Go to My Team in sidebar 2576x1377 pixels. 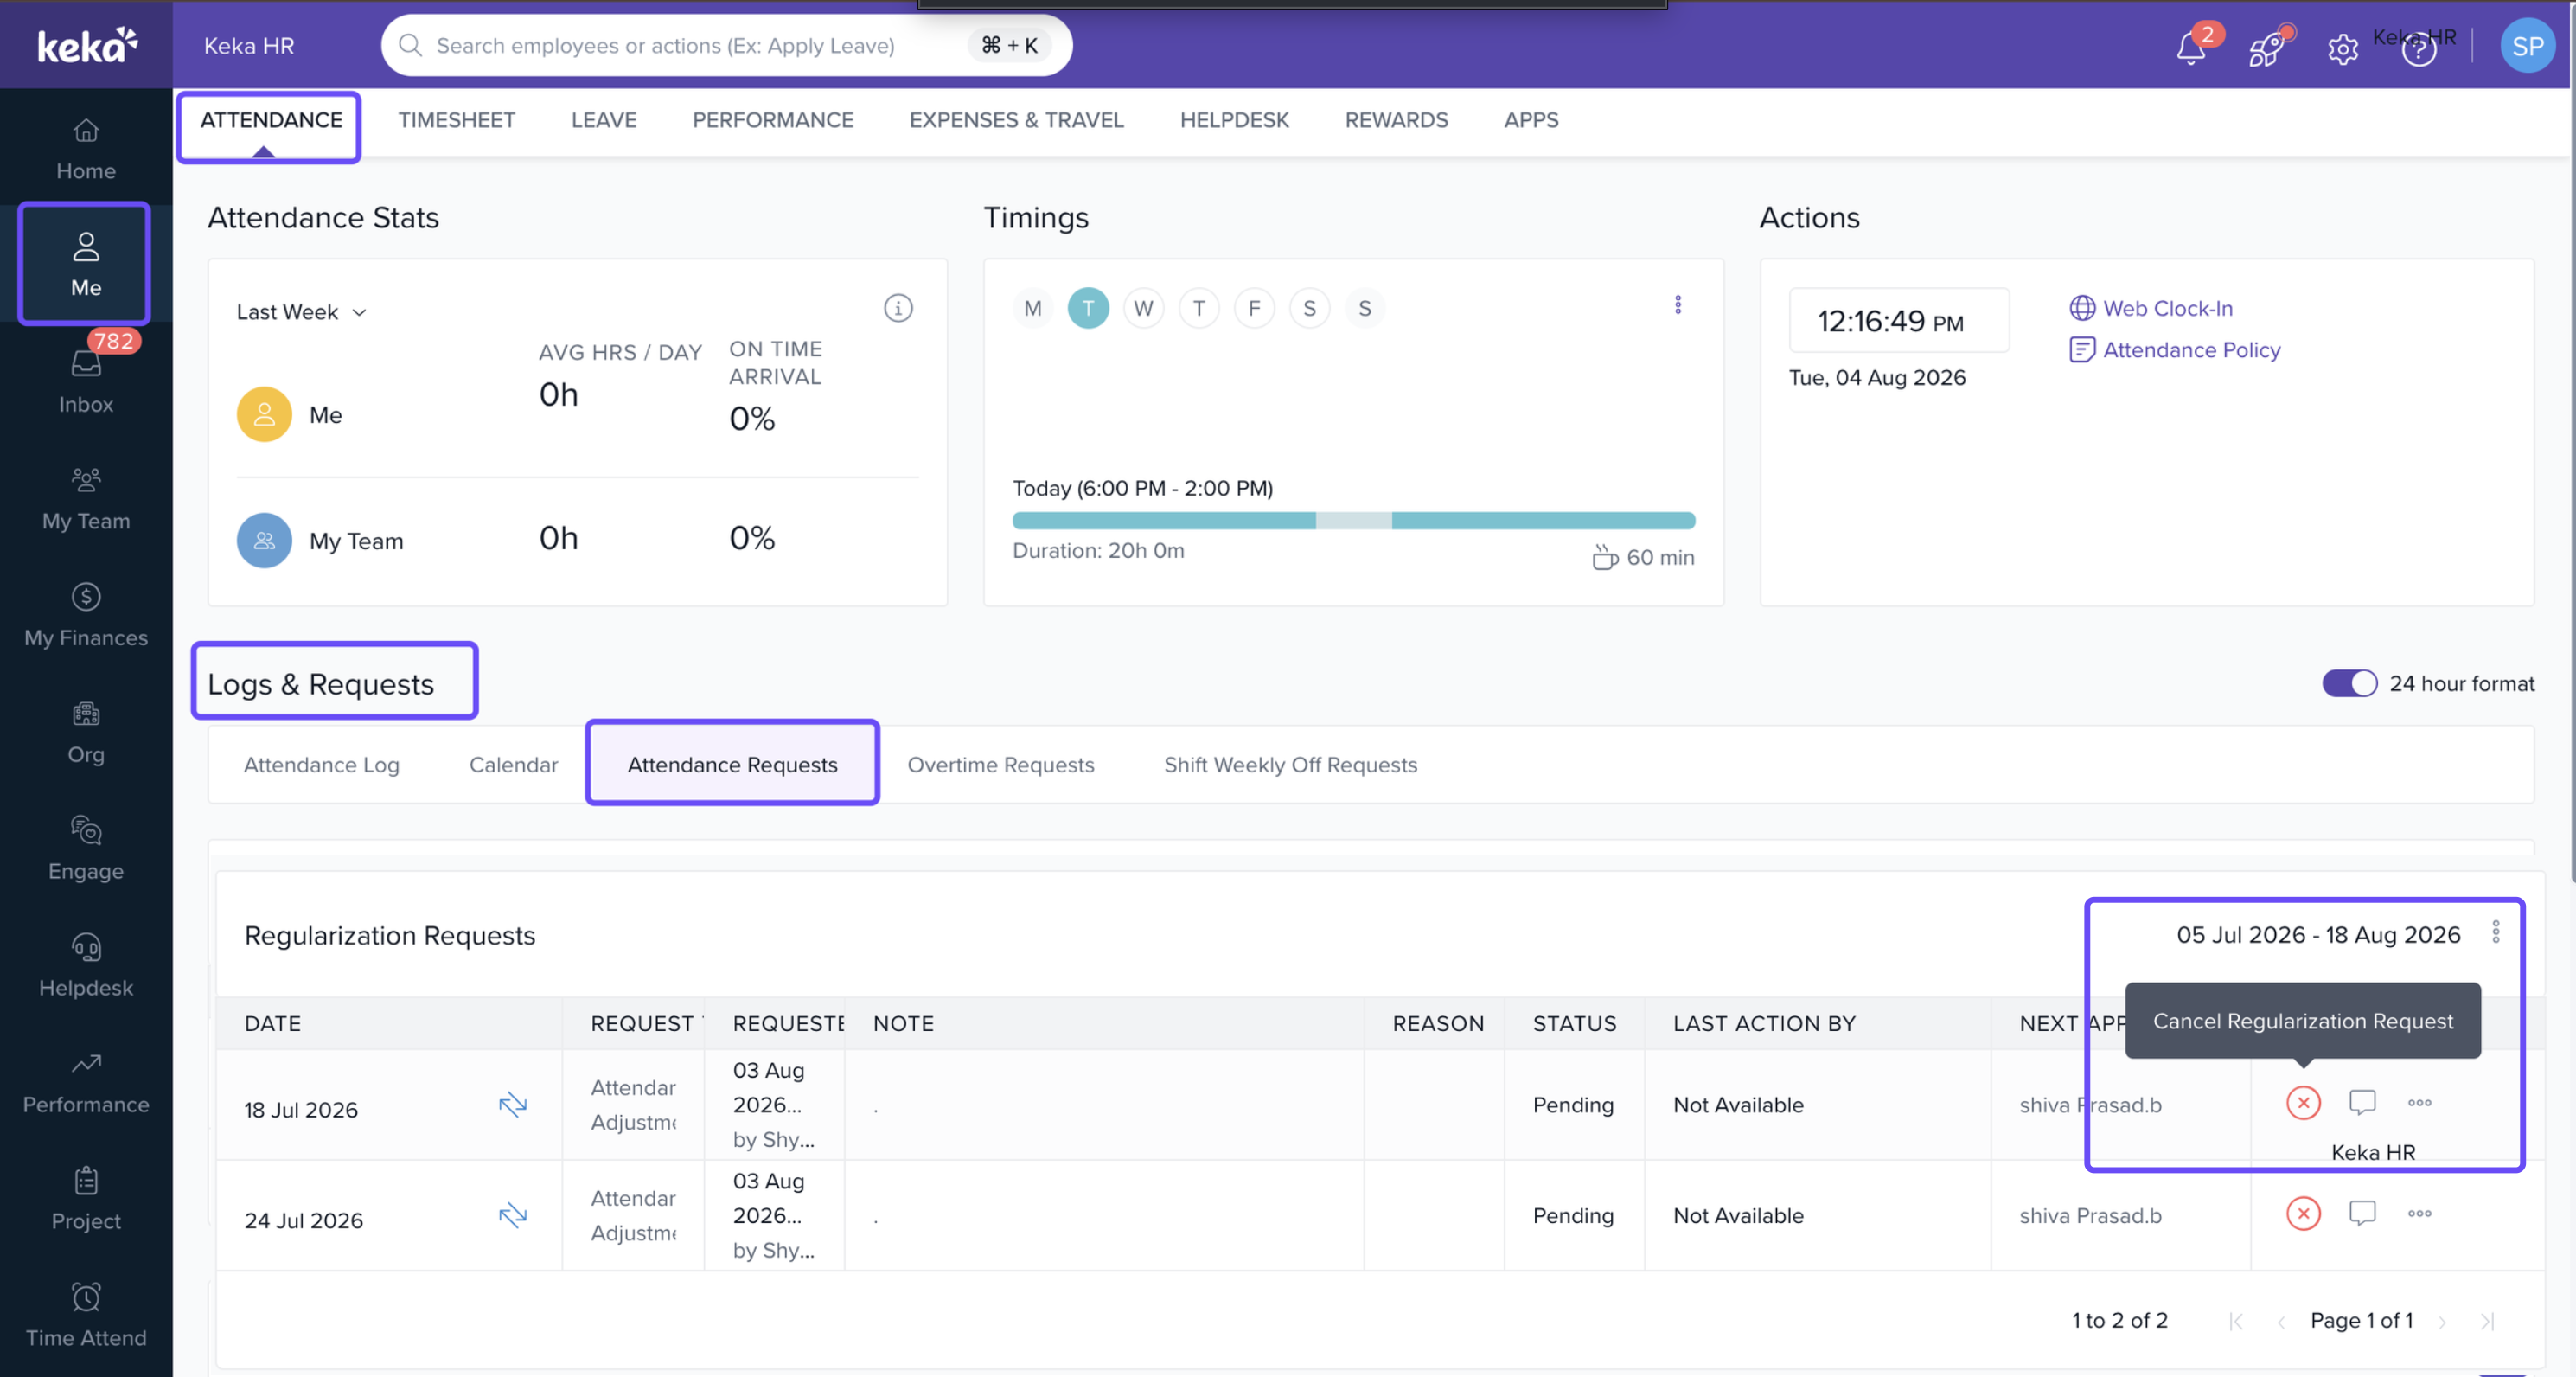tap(86, 498)
